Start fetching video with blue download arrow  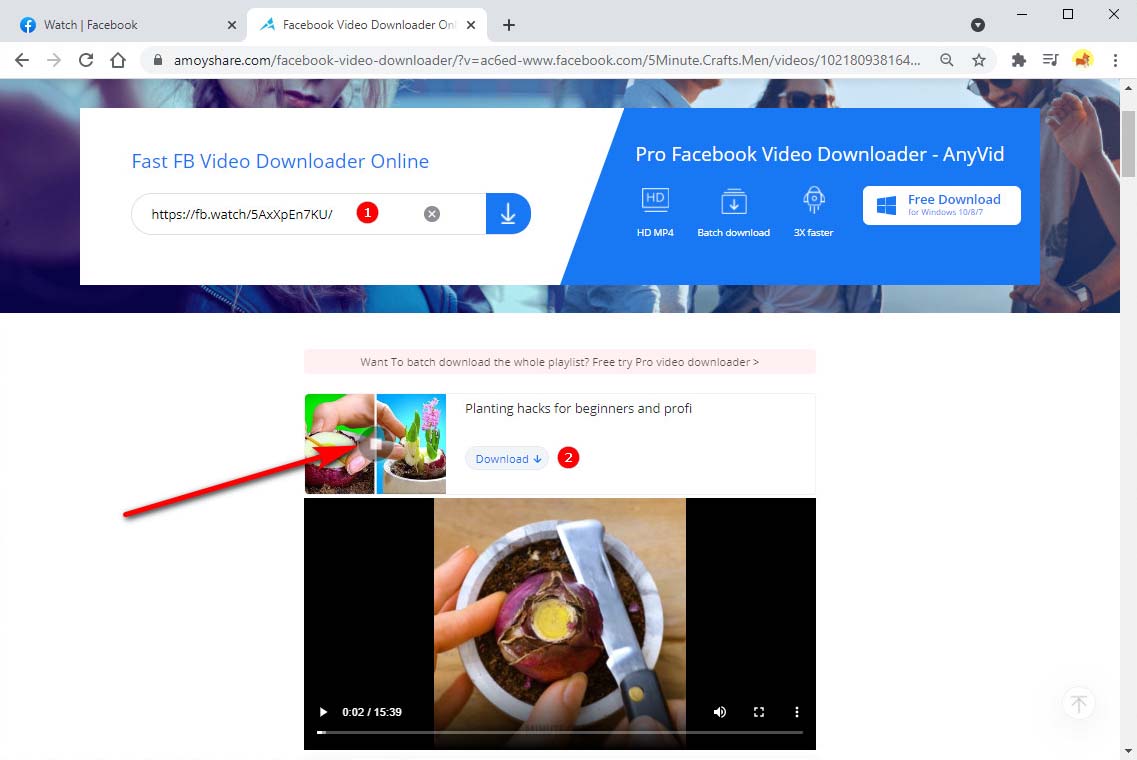508,214
